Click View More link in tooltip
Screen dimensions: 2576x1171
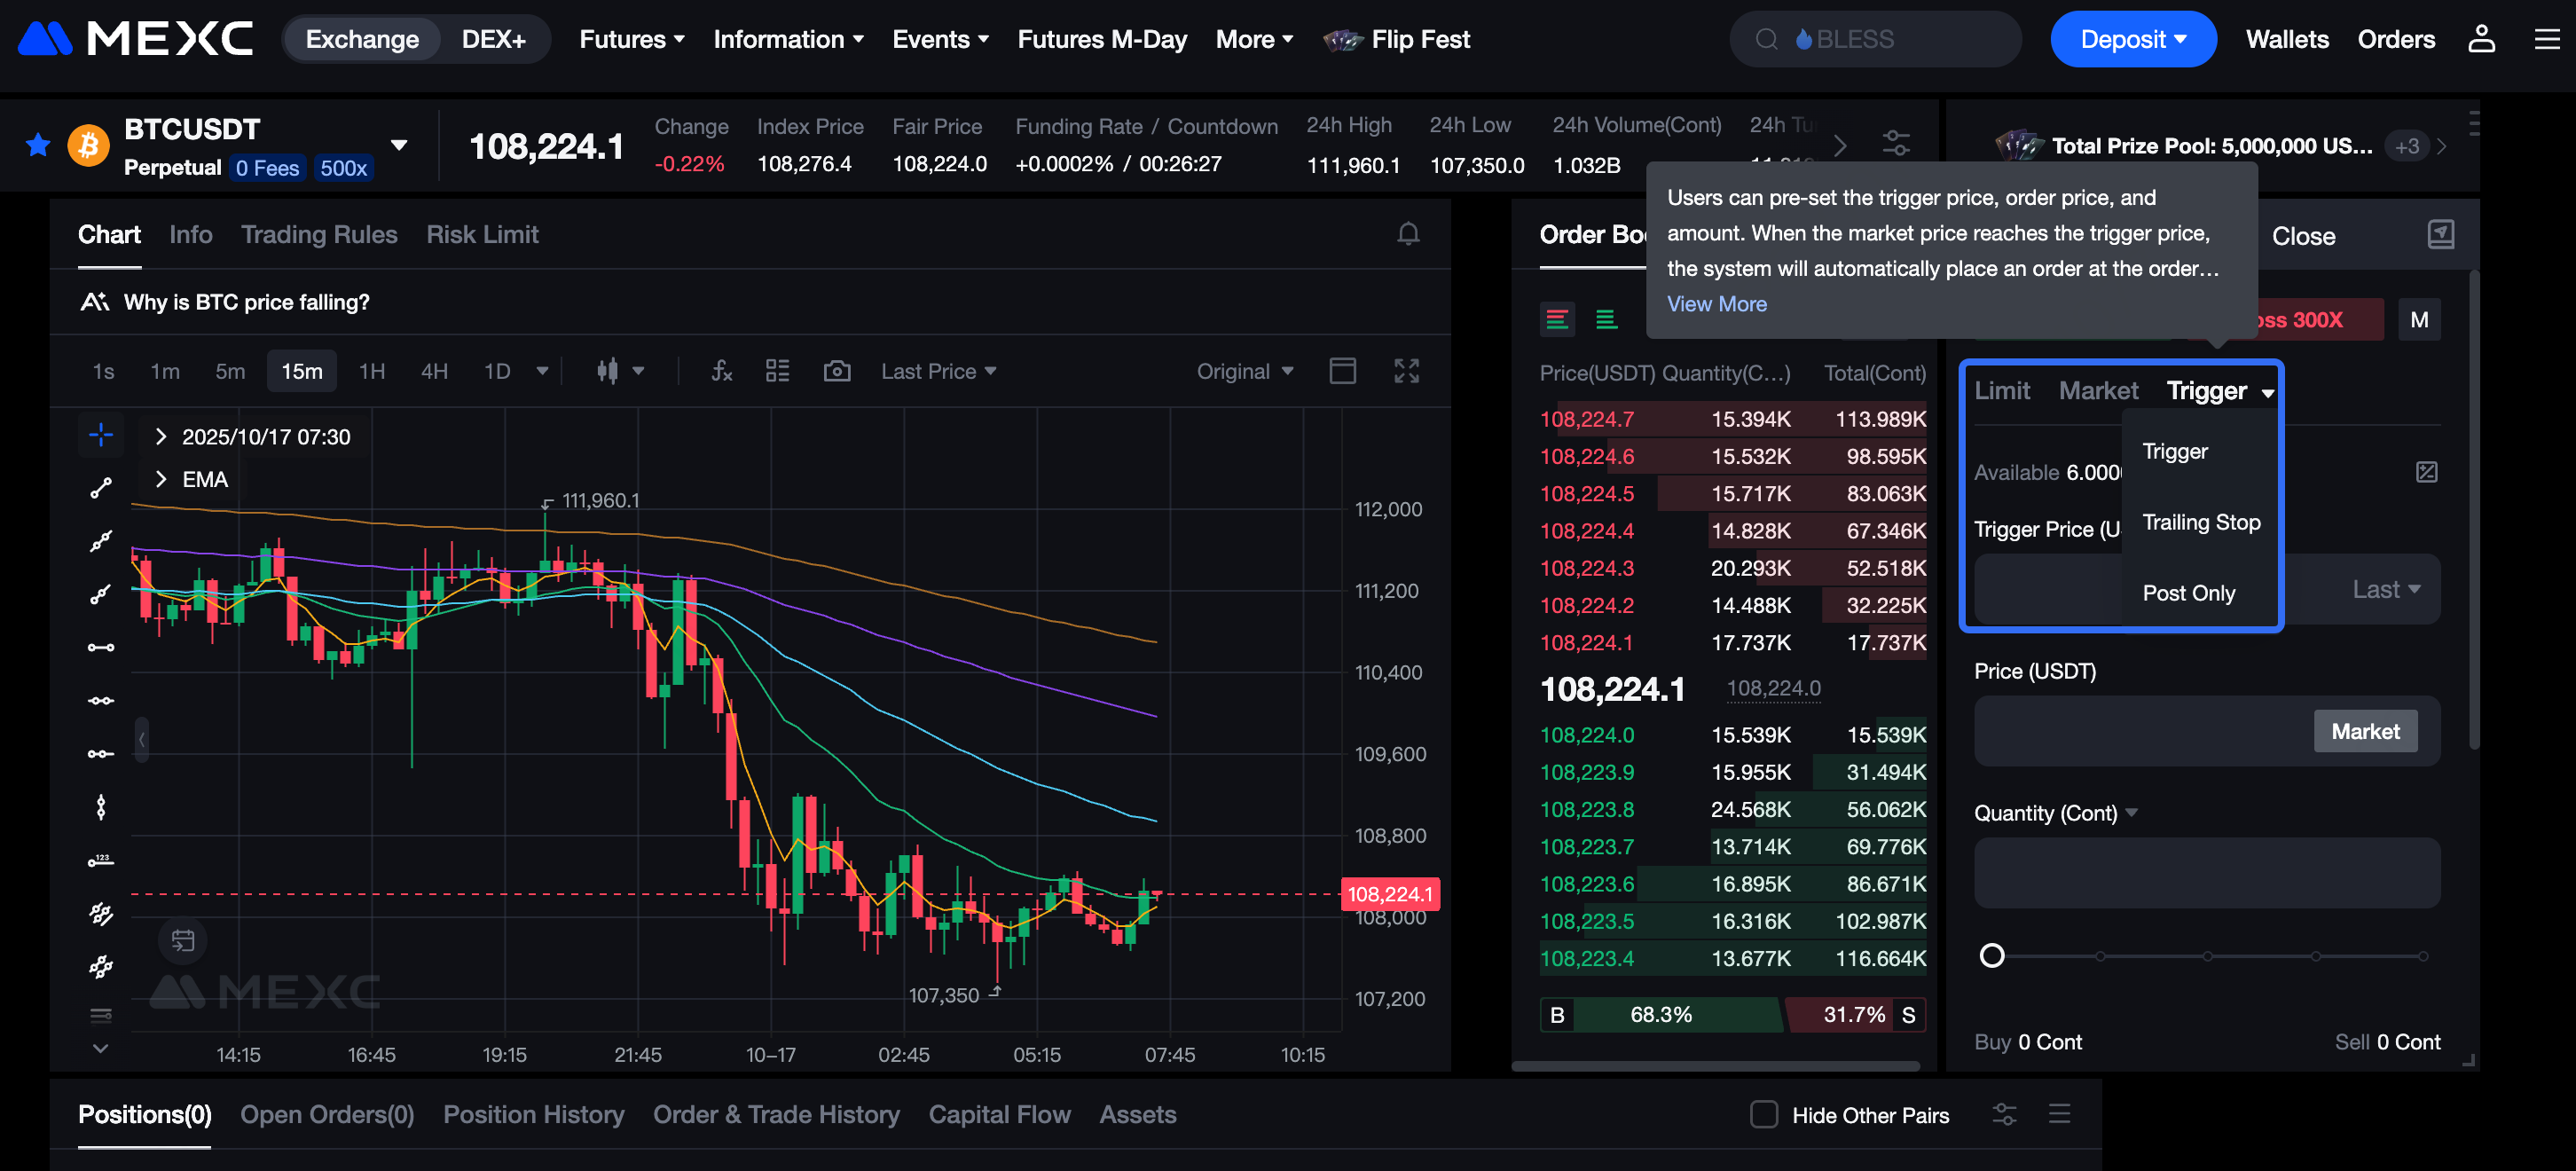click(x=1716, y=304)
